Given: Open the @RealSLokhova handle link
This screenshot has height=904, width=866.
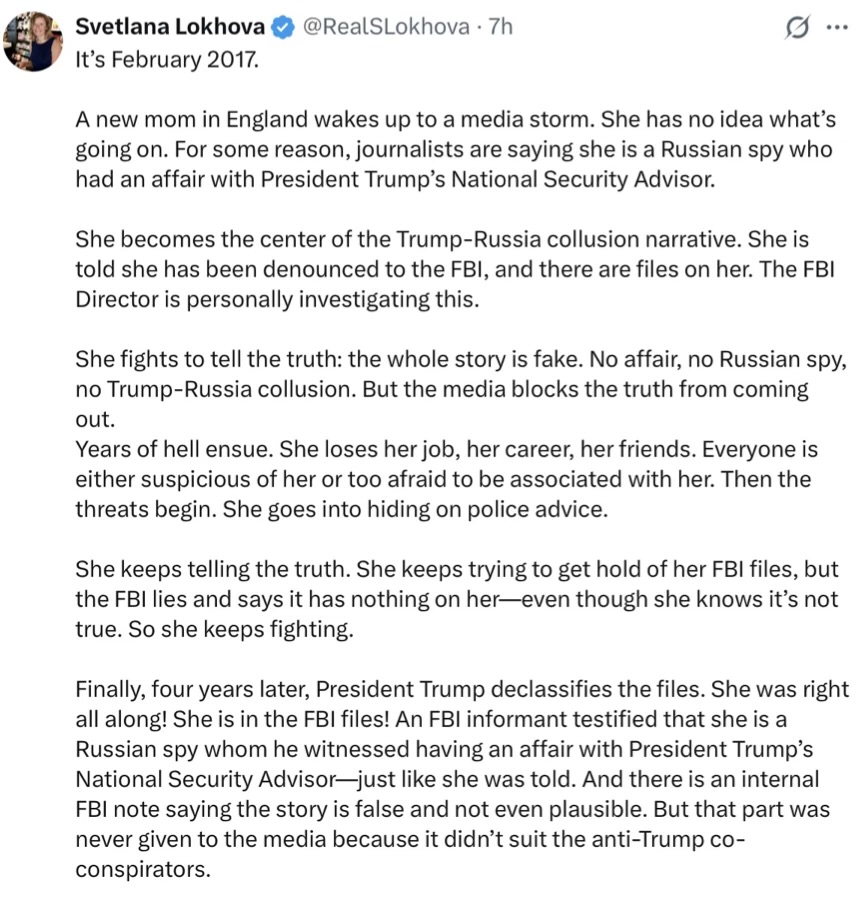Looking at the screenshot, I should [384, 28].
